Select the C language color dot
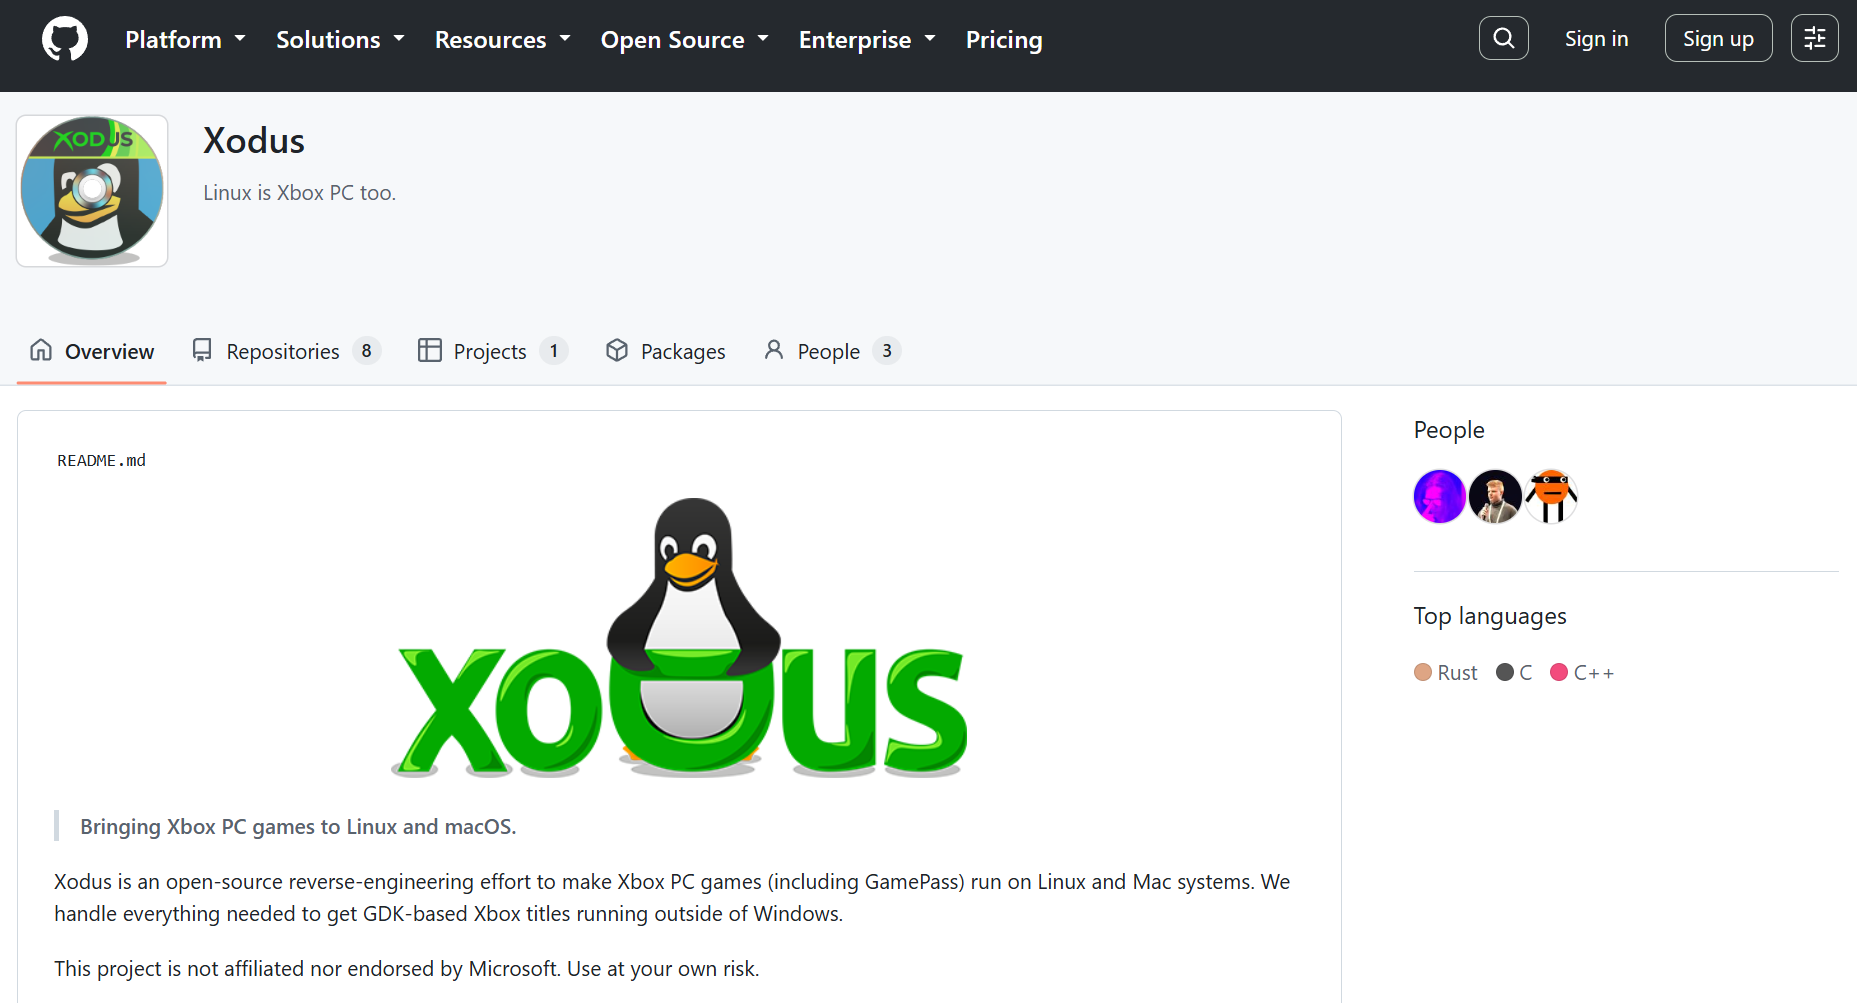Viewport: 1857px width, 1003px height. [1505, 672]
